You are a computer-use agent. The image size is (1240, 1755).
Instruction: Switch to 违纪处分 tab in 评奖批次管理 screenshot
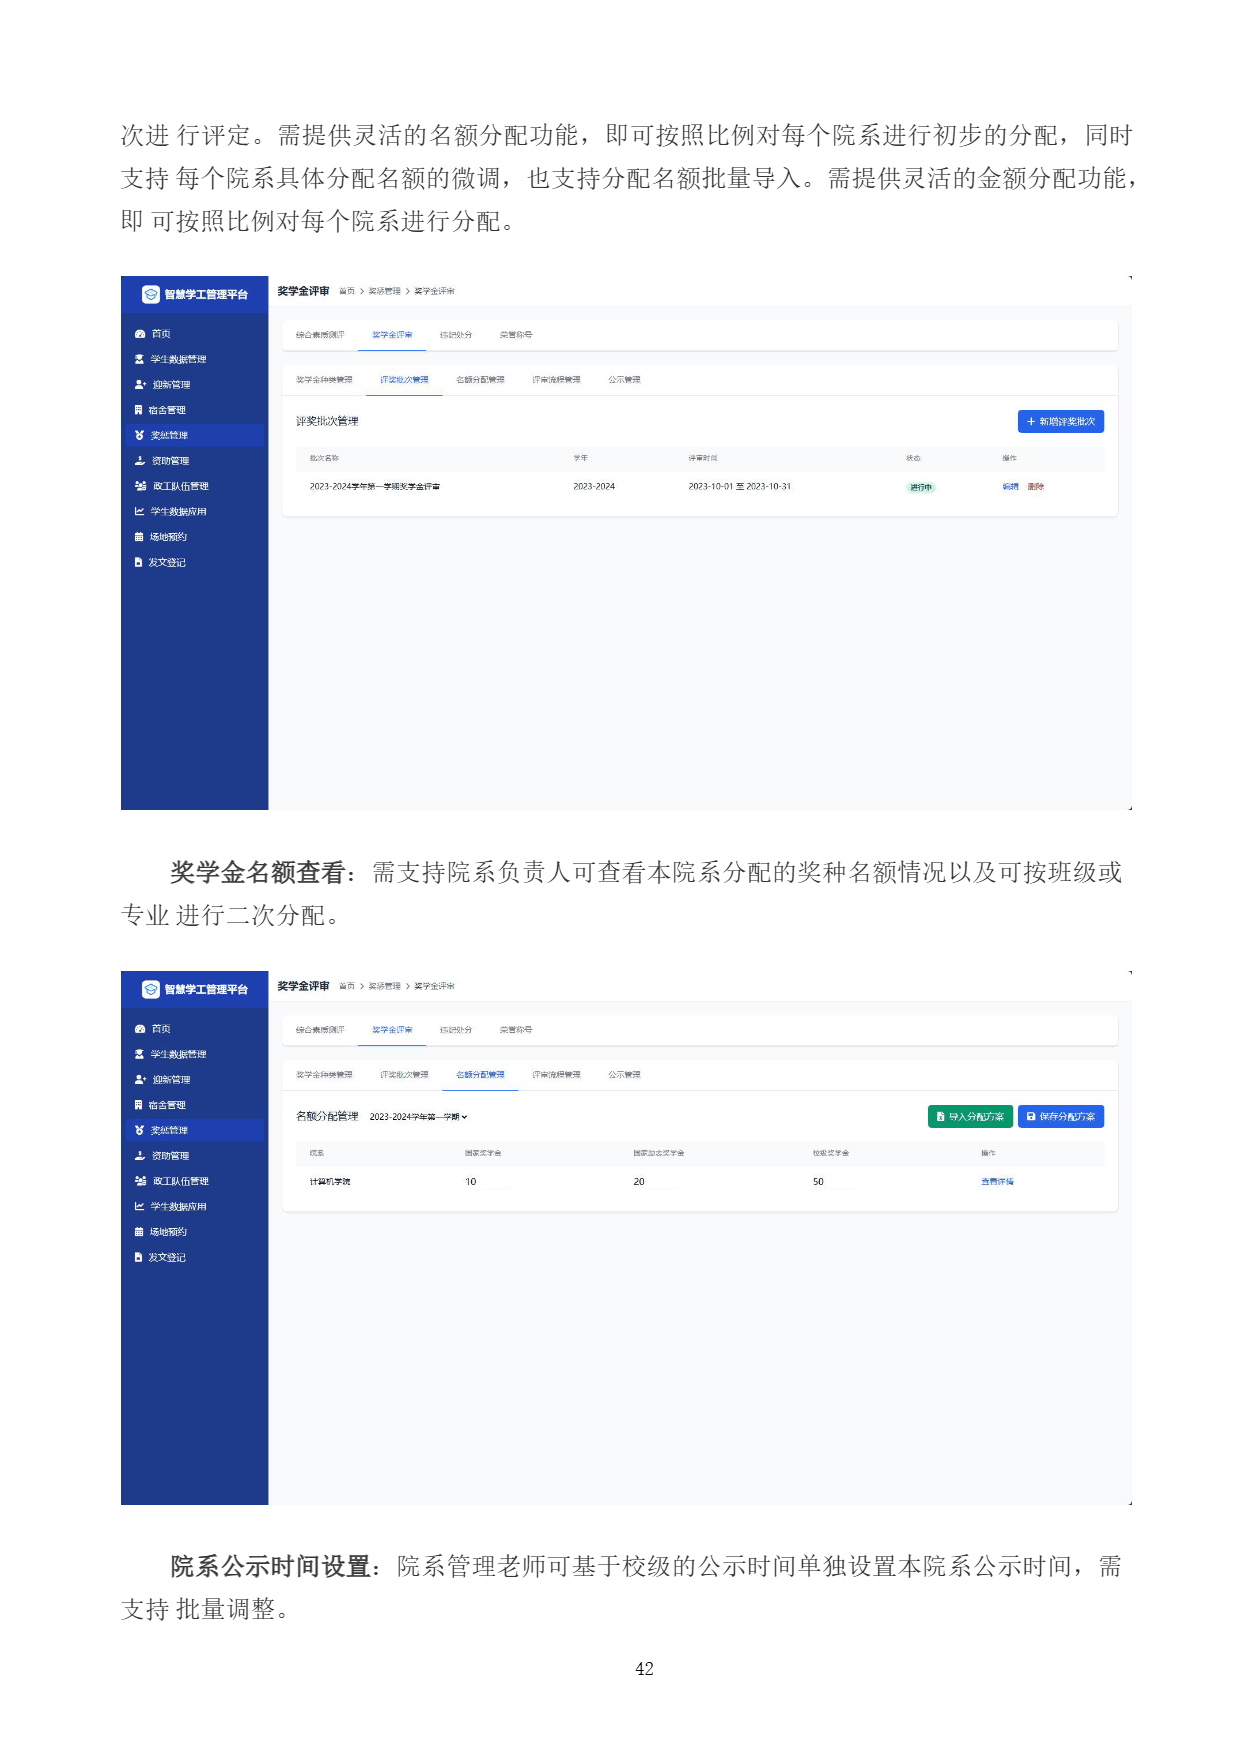(x=456, y=335)
